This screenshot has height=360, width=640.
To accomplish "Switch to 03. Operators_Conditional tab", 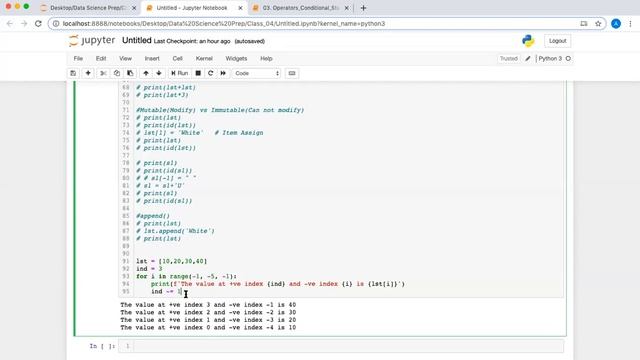I will coord(301,8).
